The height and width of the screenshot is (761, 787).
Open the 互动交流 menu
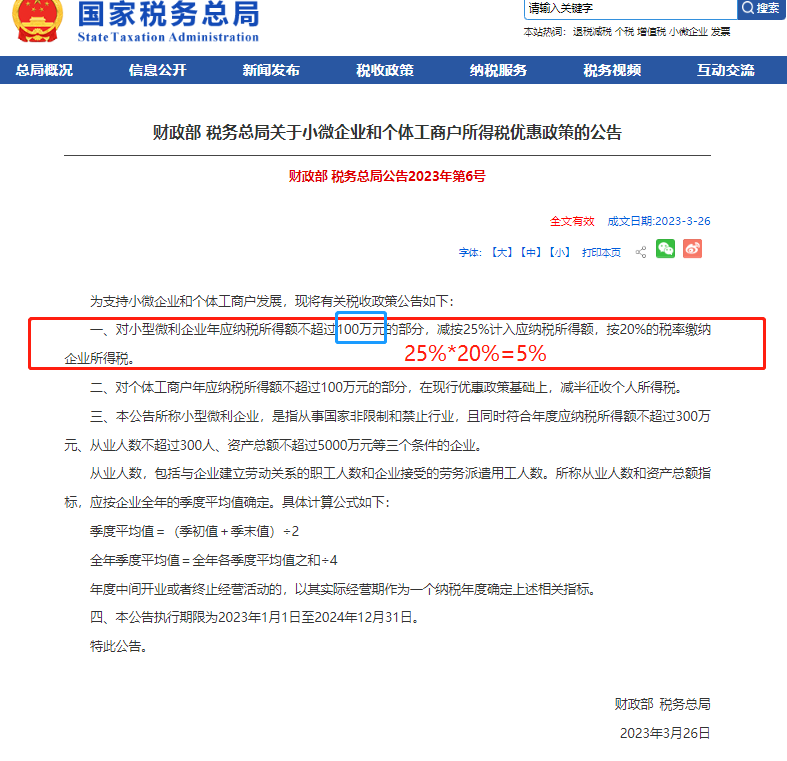[726, 70]
